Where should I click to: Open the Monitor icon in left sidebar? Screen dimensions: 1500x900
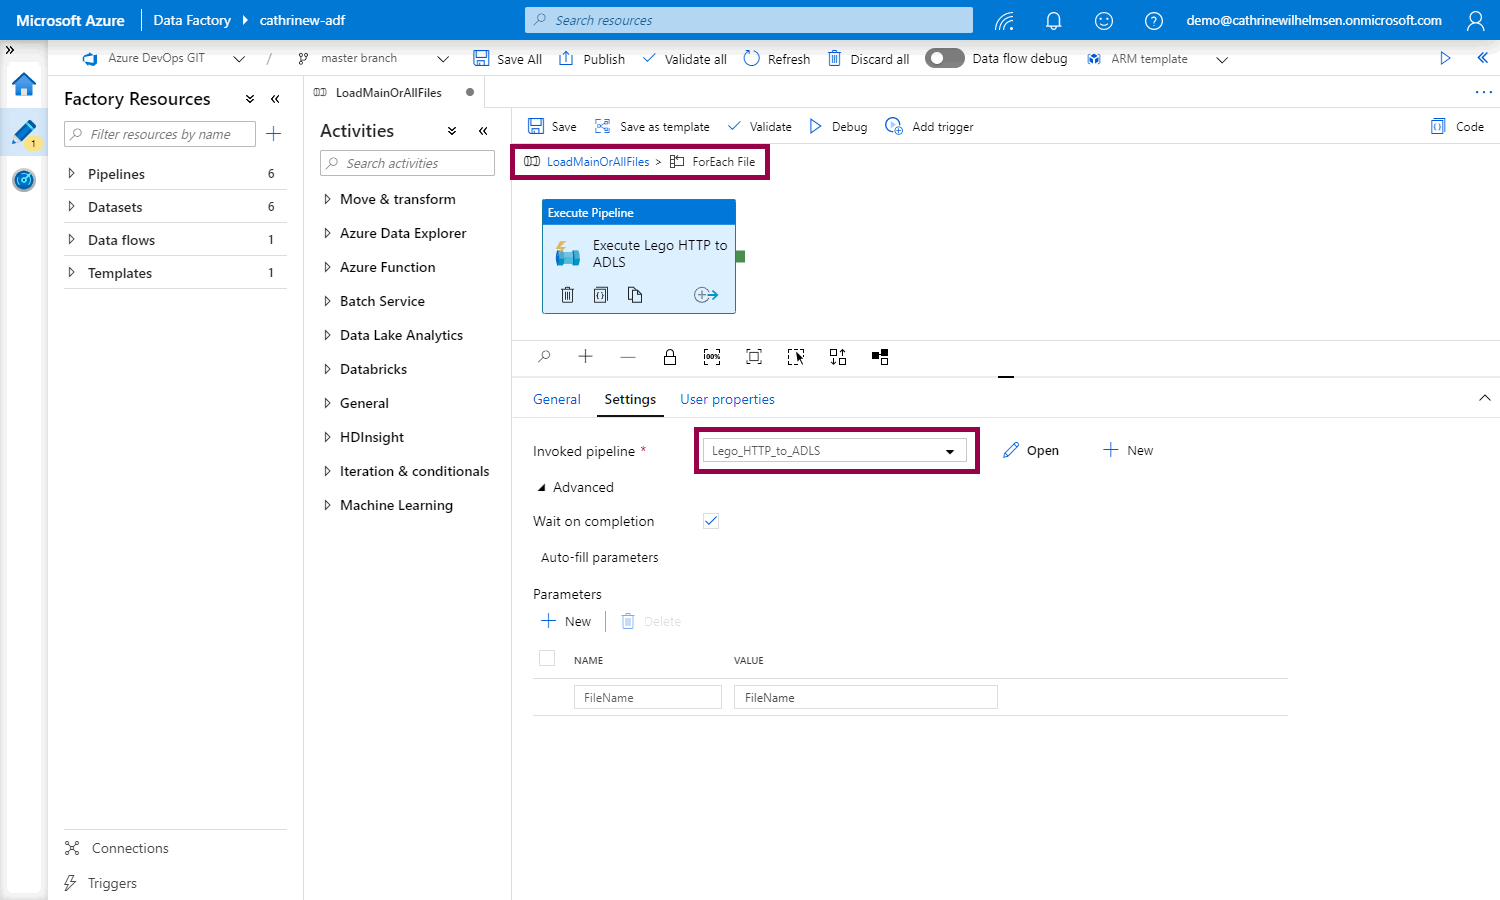click(24, 180)
